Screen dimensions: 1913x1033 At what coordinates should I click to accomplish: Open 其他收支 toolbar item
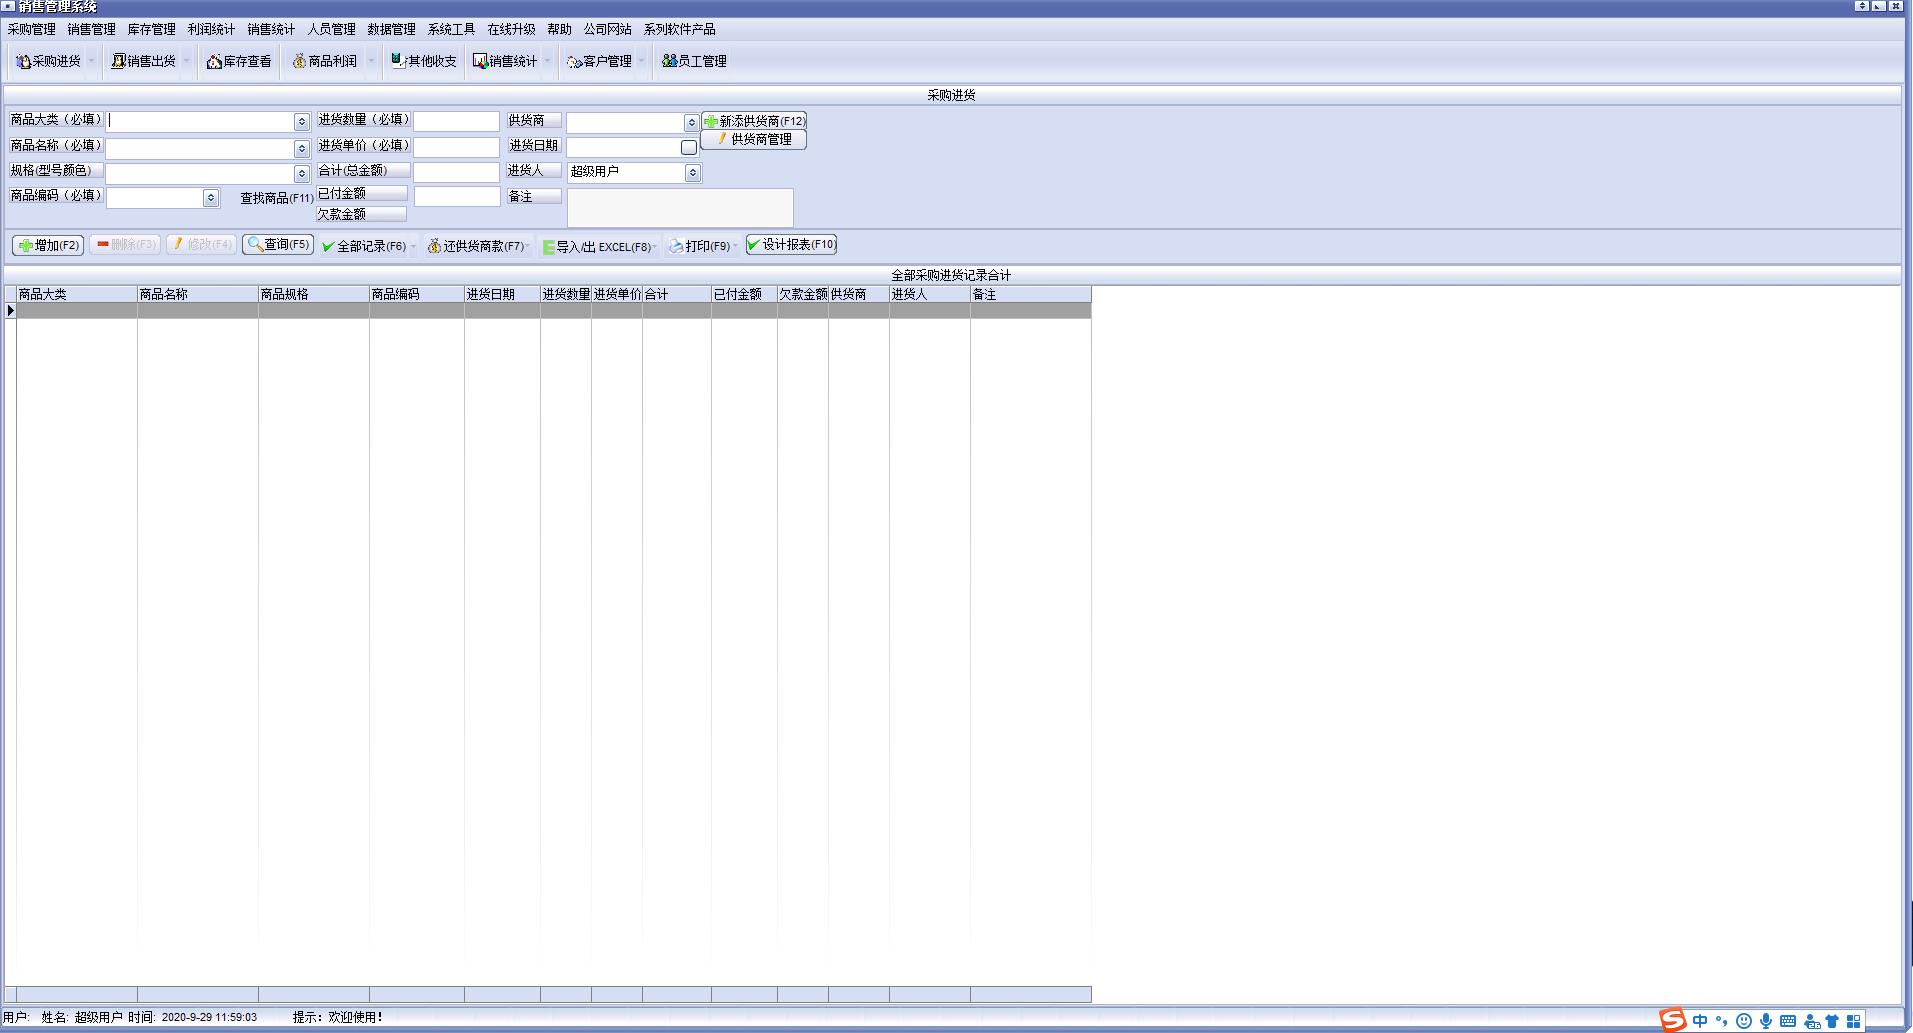(x=424, y=61)
